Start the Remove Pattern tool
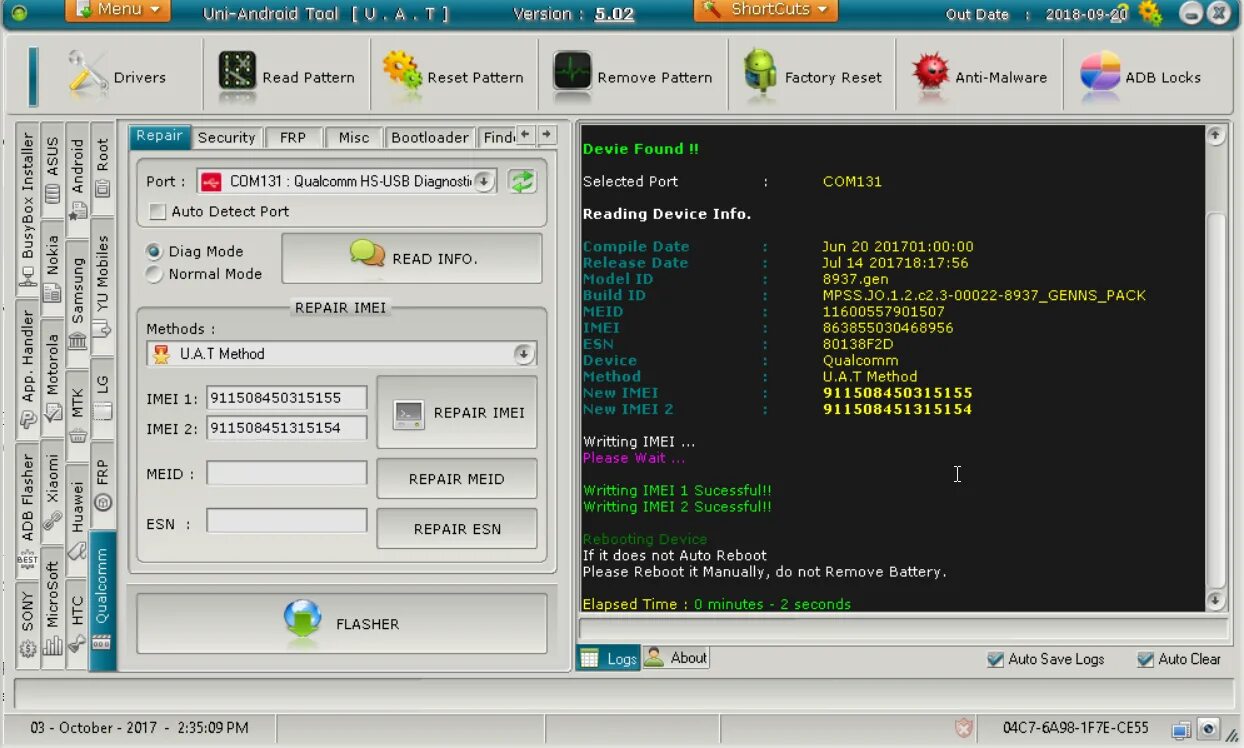 tap(632, 77)
